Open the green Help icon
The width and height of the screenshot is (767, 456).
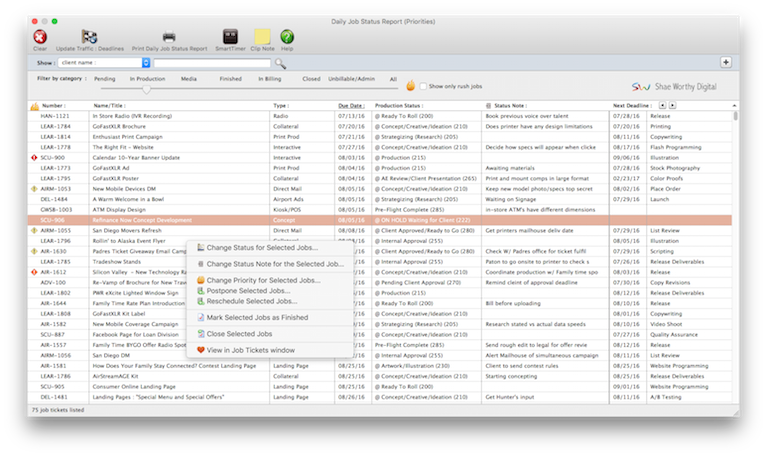(x=287, y=36)
